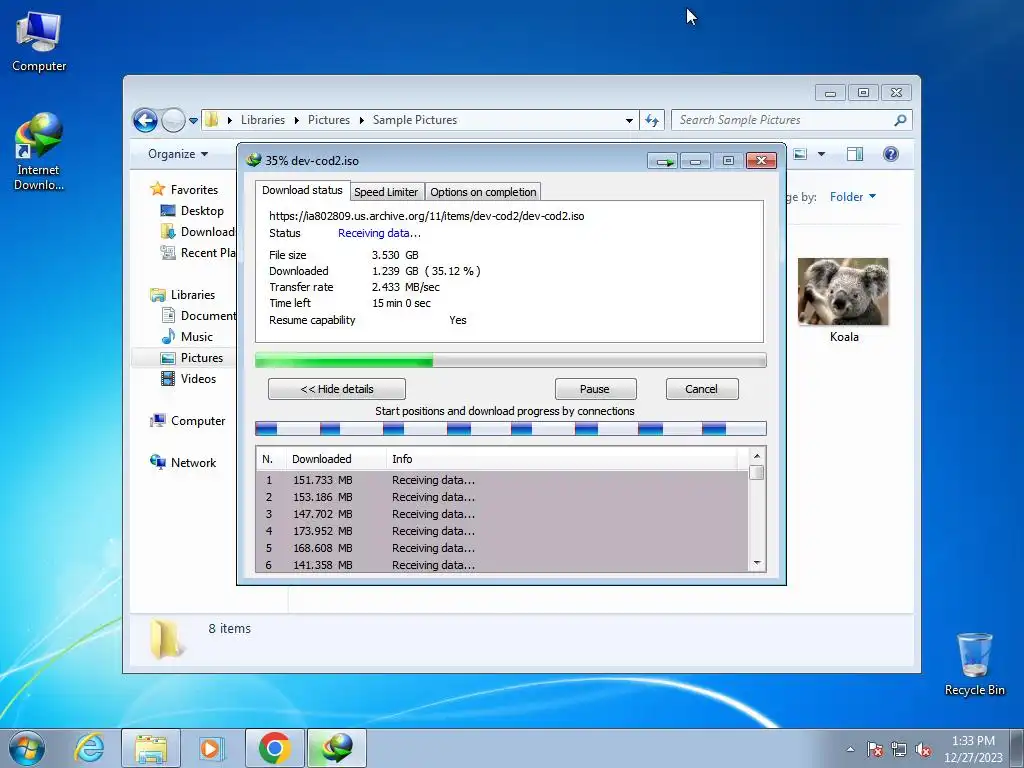Go back in the Explorer window
The width and height of the screenshot is (1024, 768).
[x=145, y=120]
